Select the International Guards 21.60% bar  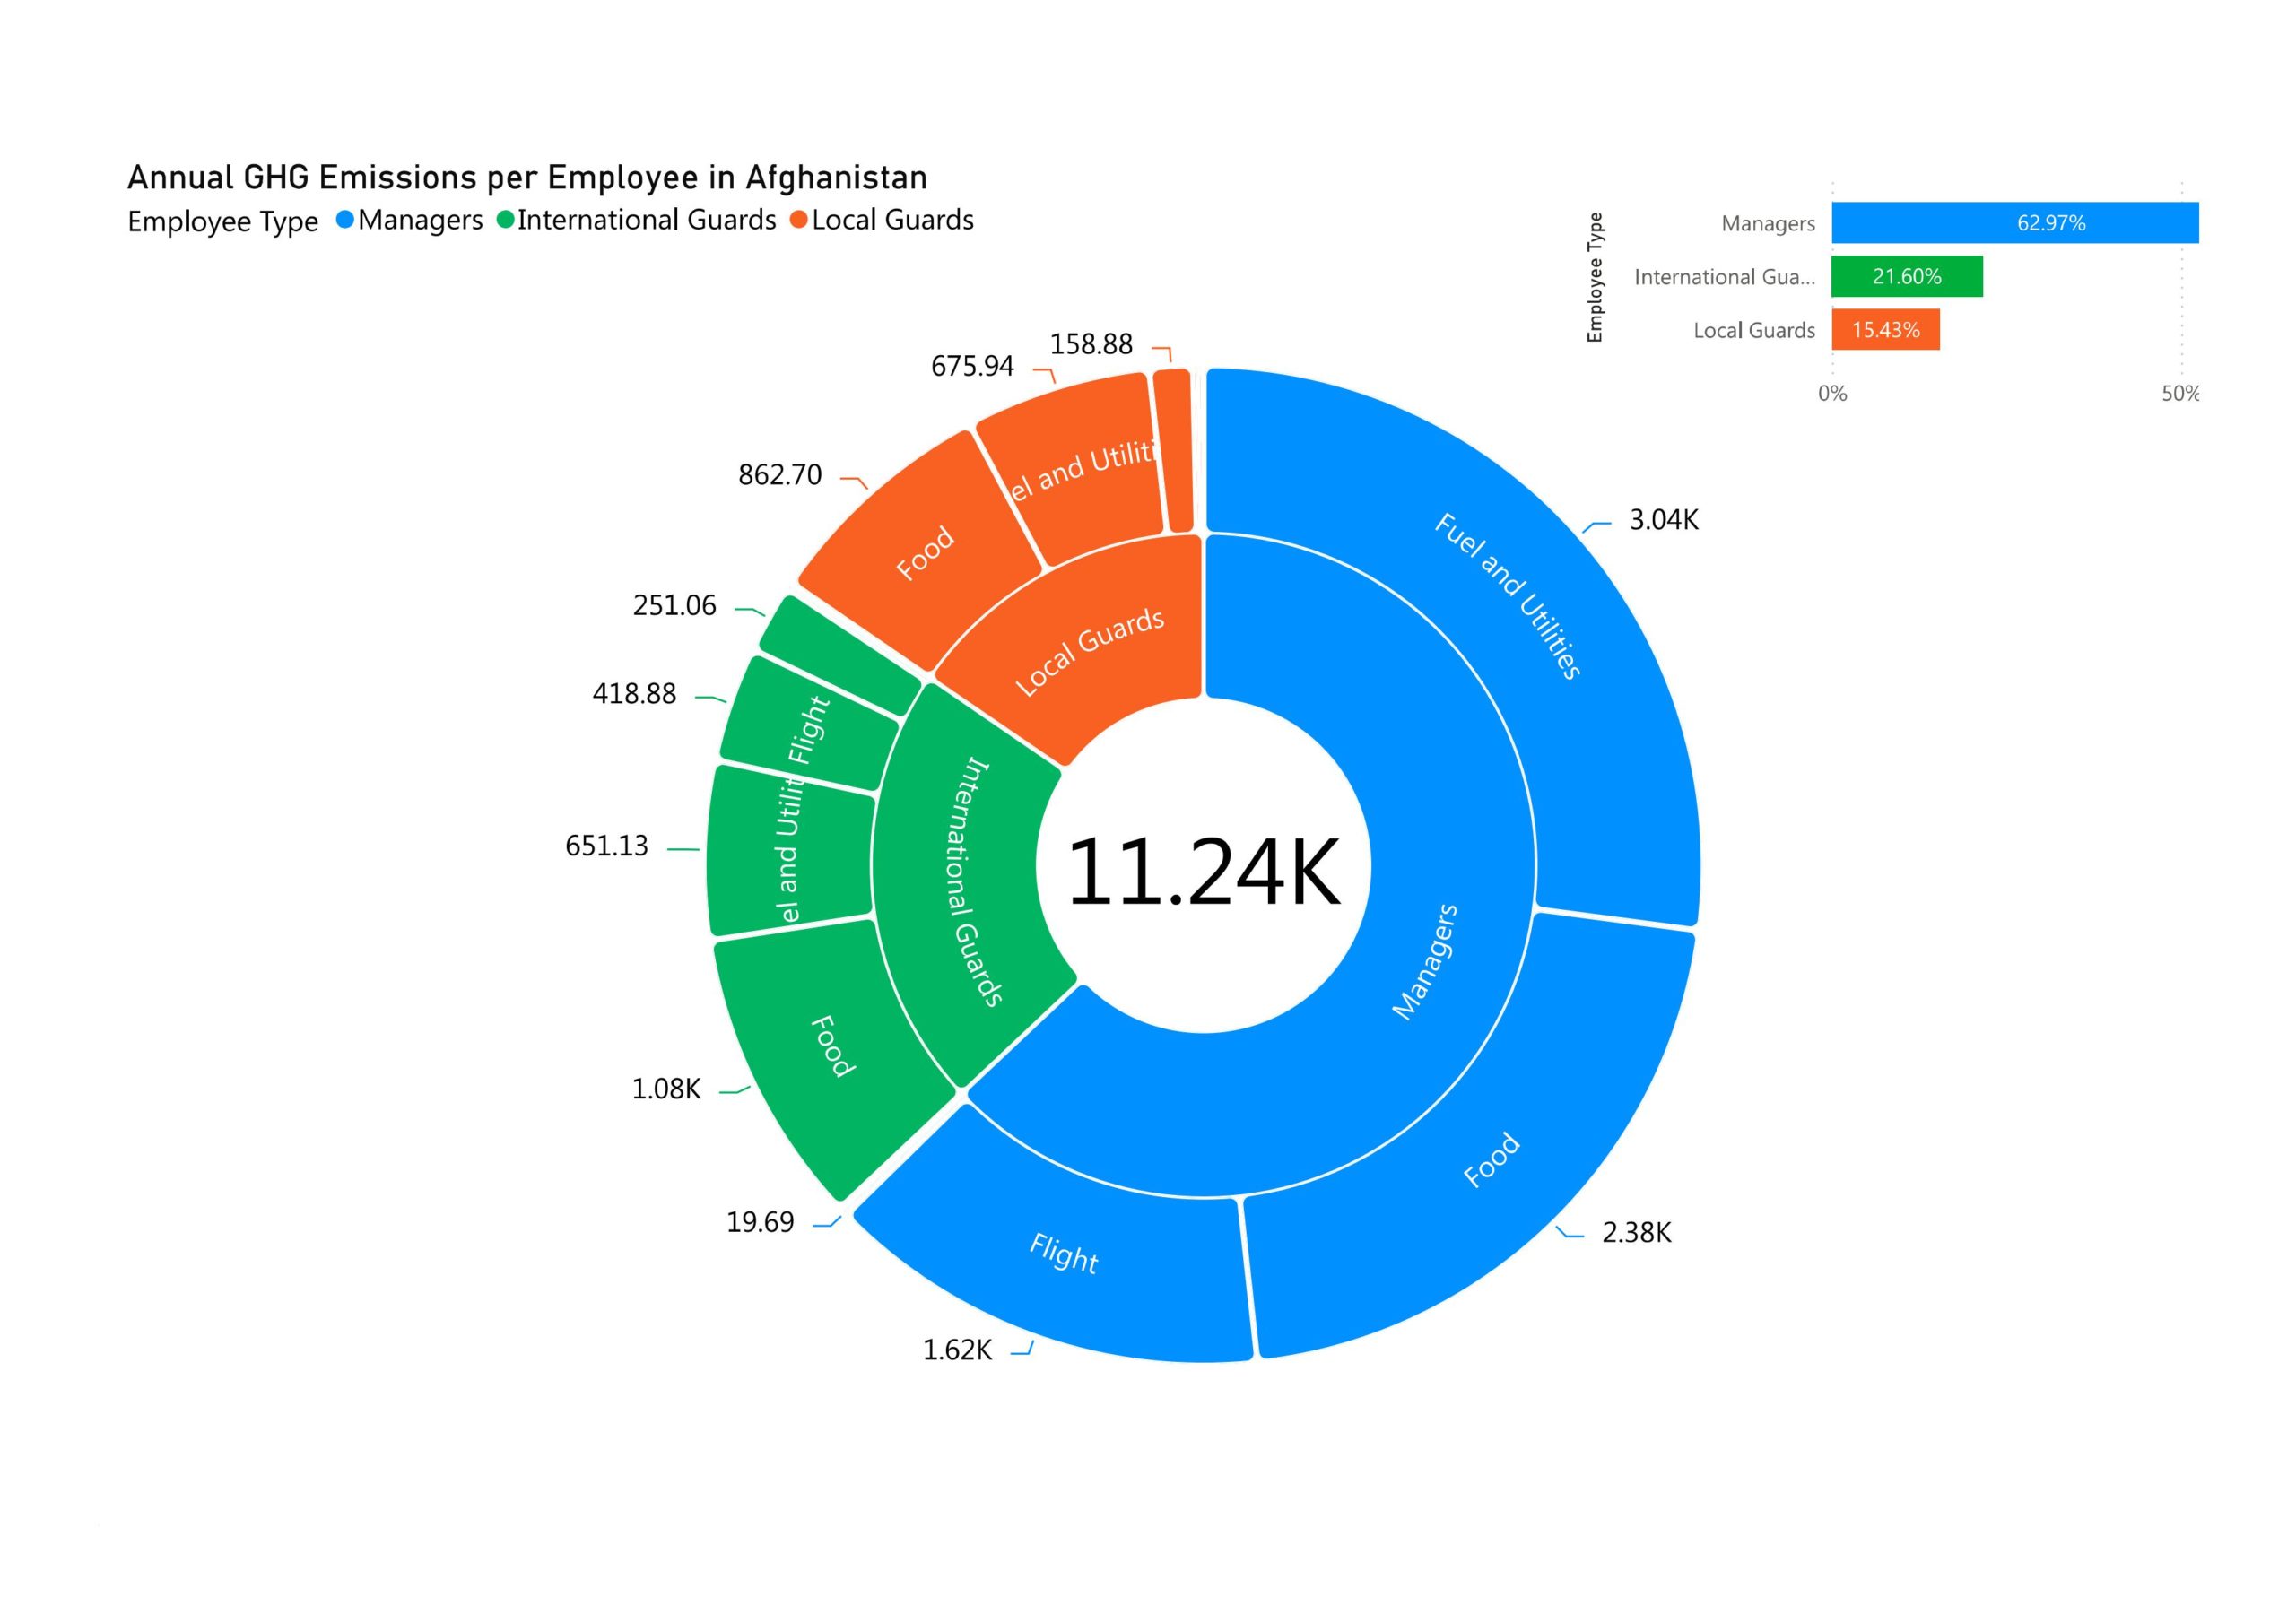click(1906, 277)
